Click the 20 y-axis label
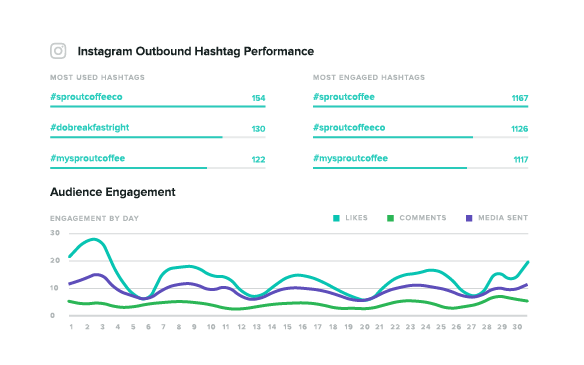584x365 pixels. pyautogui.click(x=55, y=260)
